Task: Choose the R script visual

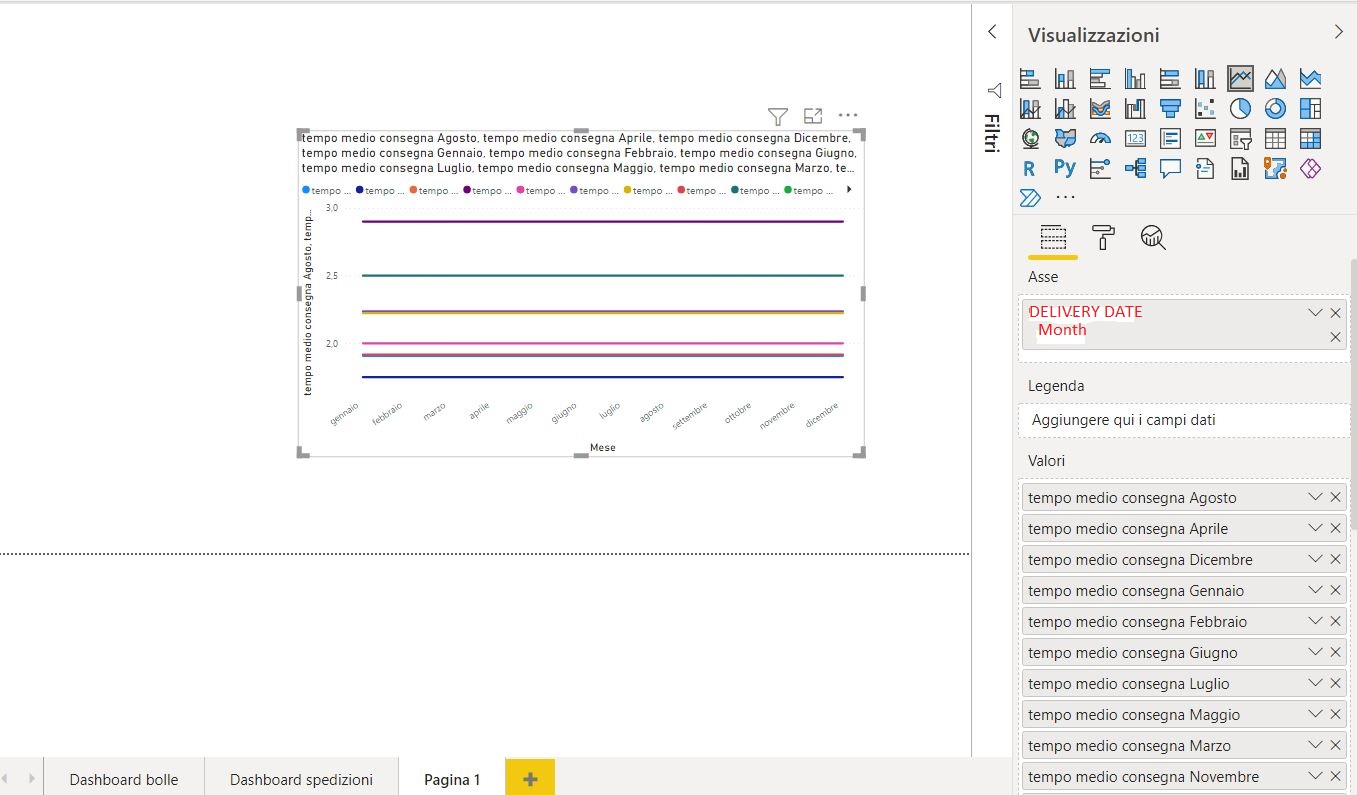Action: (x=1030, y=168)
